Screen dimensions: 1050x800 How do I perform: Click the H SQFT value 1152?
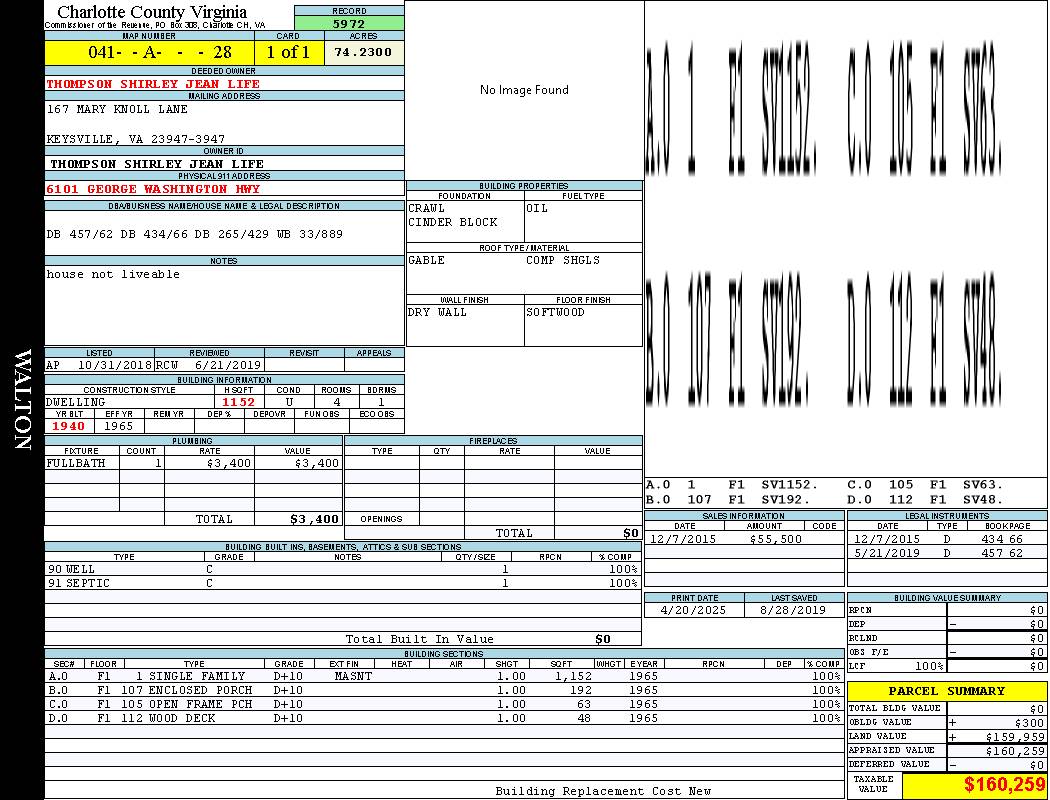238,402
